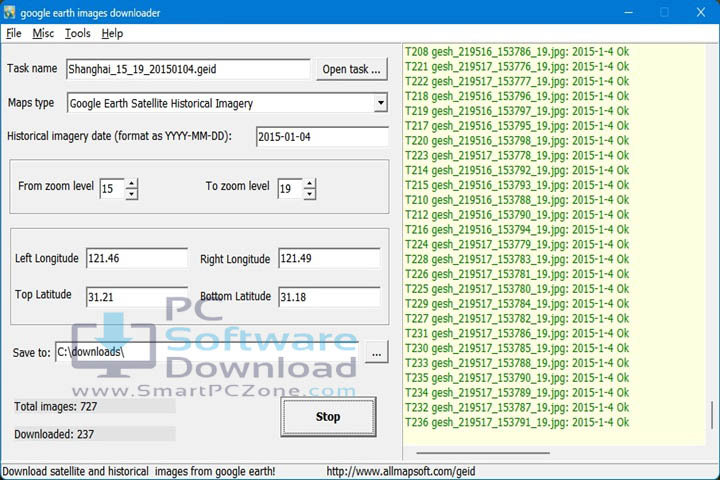Minimize the downloader window
The image size is (720, 480).
pos(629,12)
